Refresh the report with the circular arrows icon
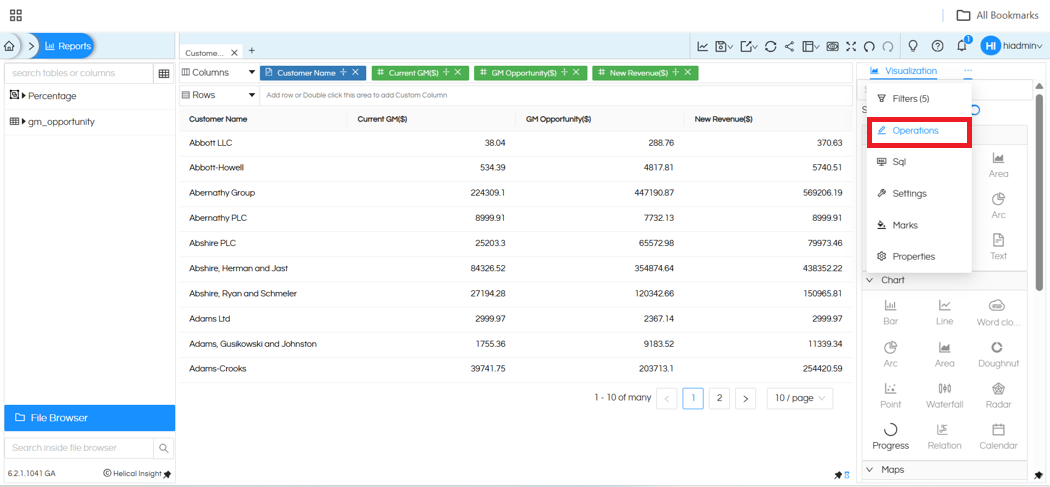 [771, 46]
